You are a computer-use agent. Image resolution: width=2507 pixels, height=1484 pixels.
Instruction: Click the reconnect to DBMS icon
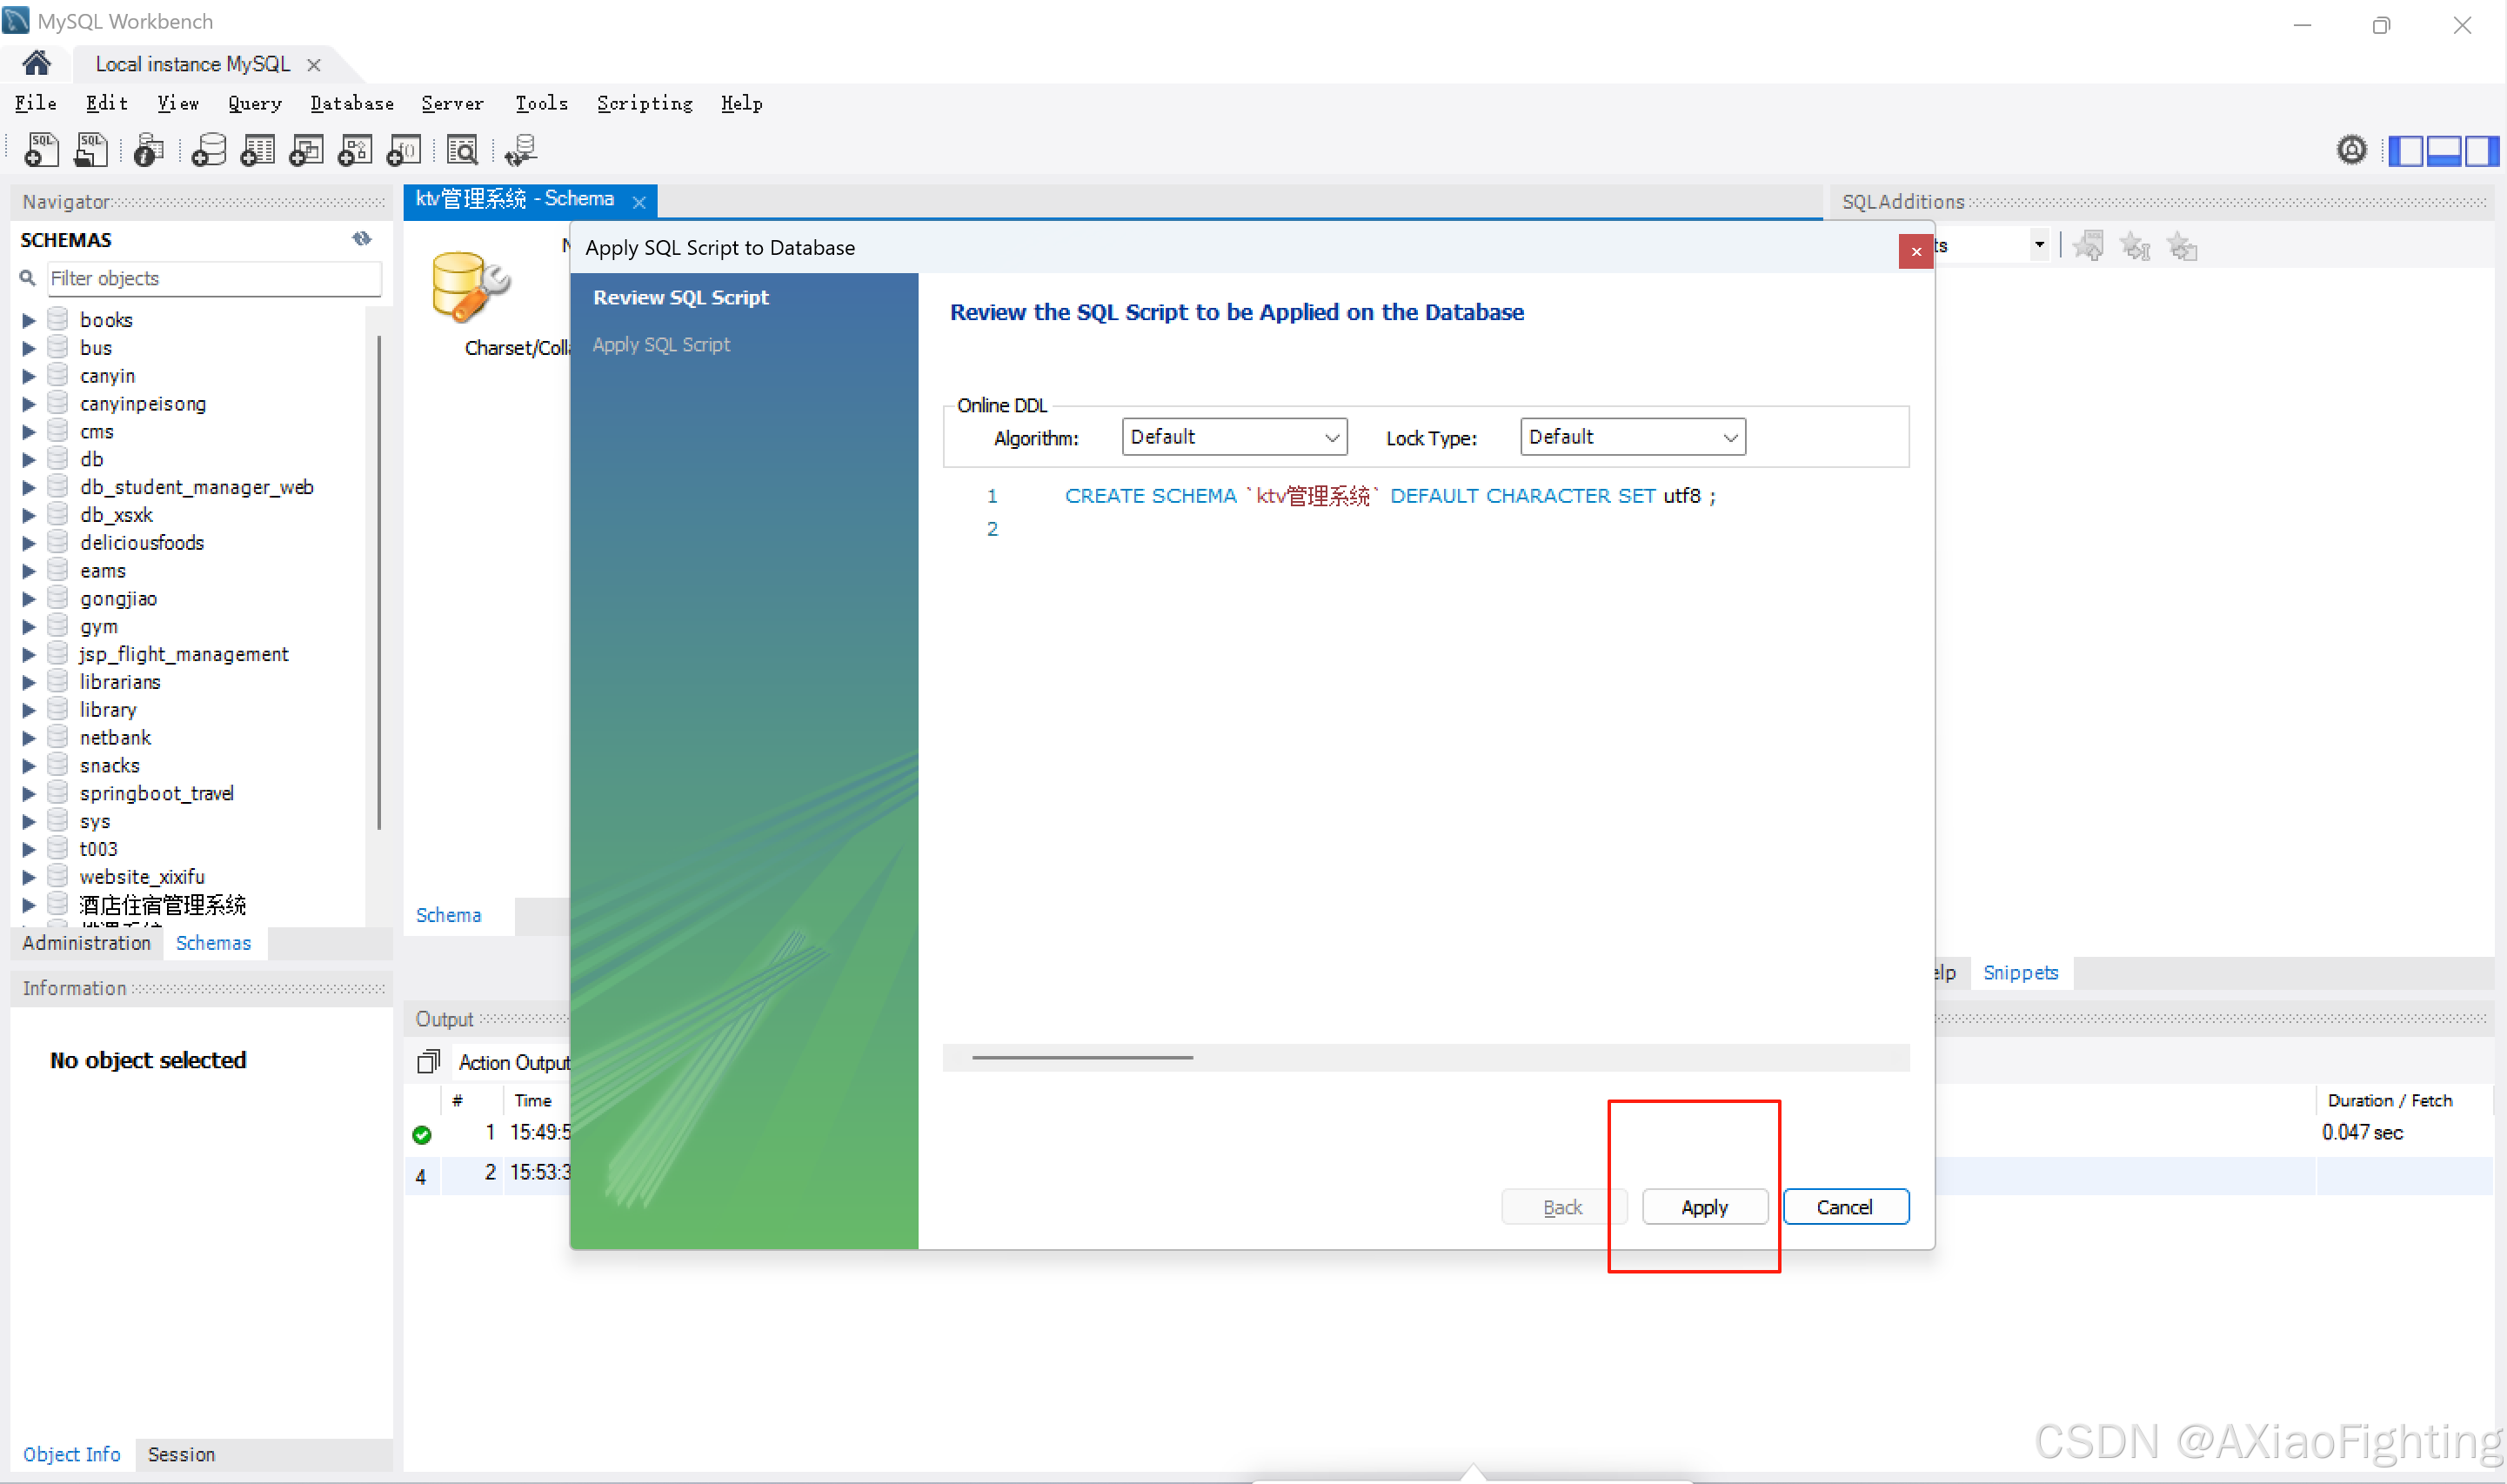click(521, 150)
